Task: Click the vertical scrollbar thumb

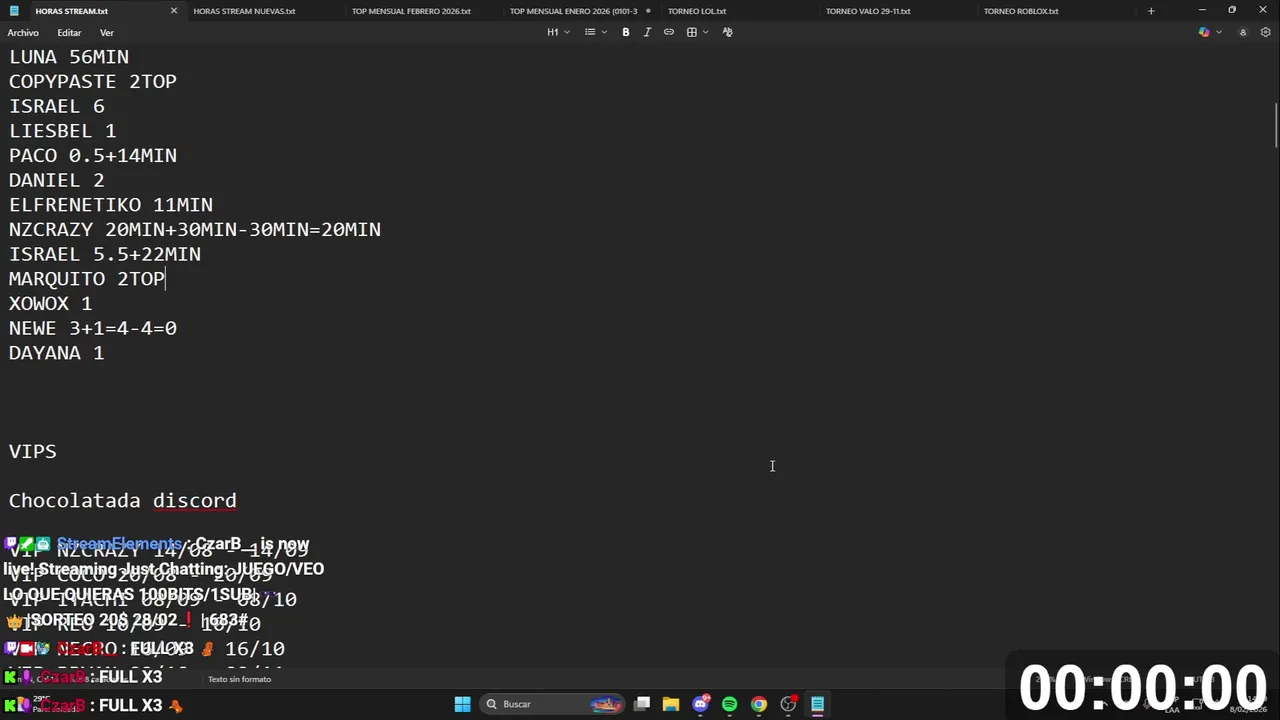Action: coord(1276,127)
